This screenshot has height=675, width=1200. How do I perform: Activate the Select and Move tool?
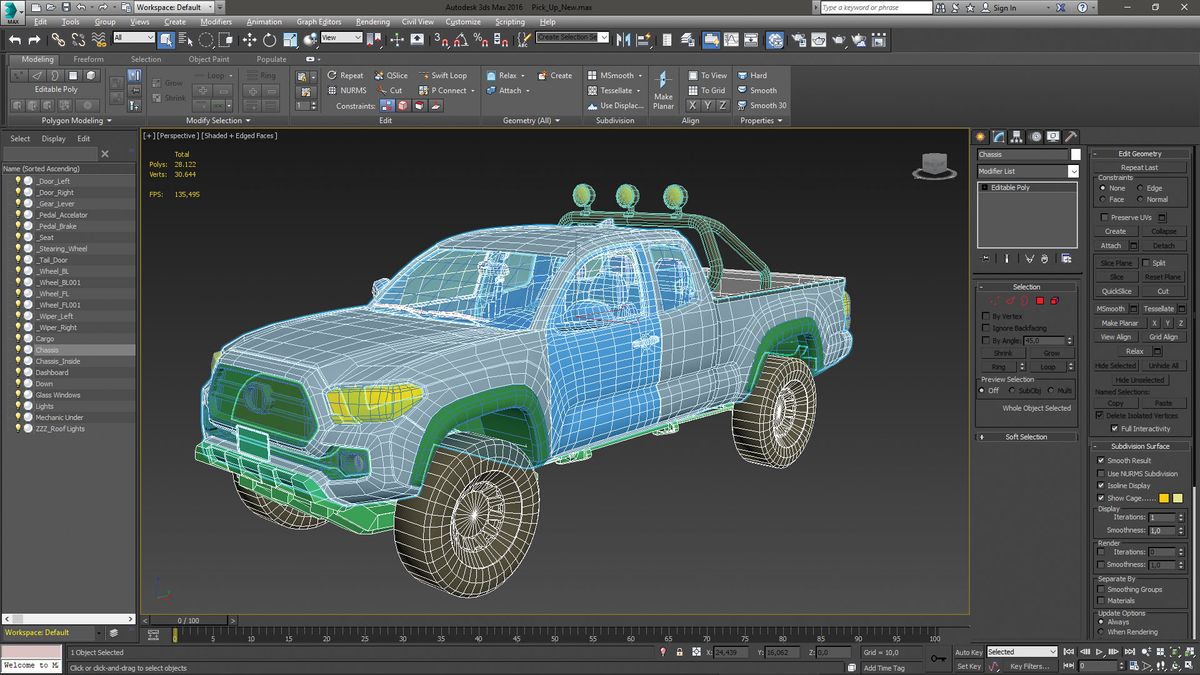pos(250,40)
